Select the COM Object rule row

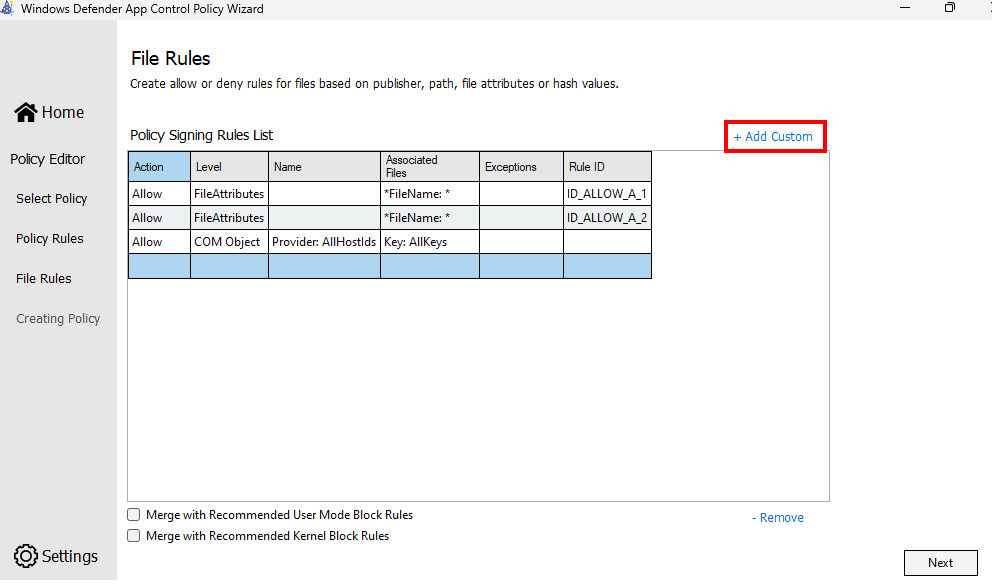coord(228,242)
